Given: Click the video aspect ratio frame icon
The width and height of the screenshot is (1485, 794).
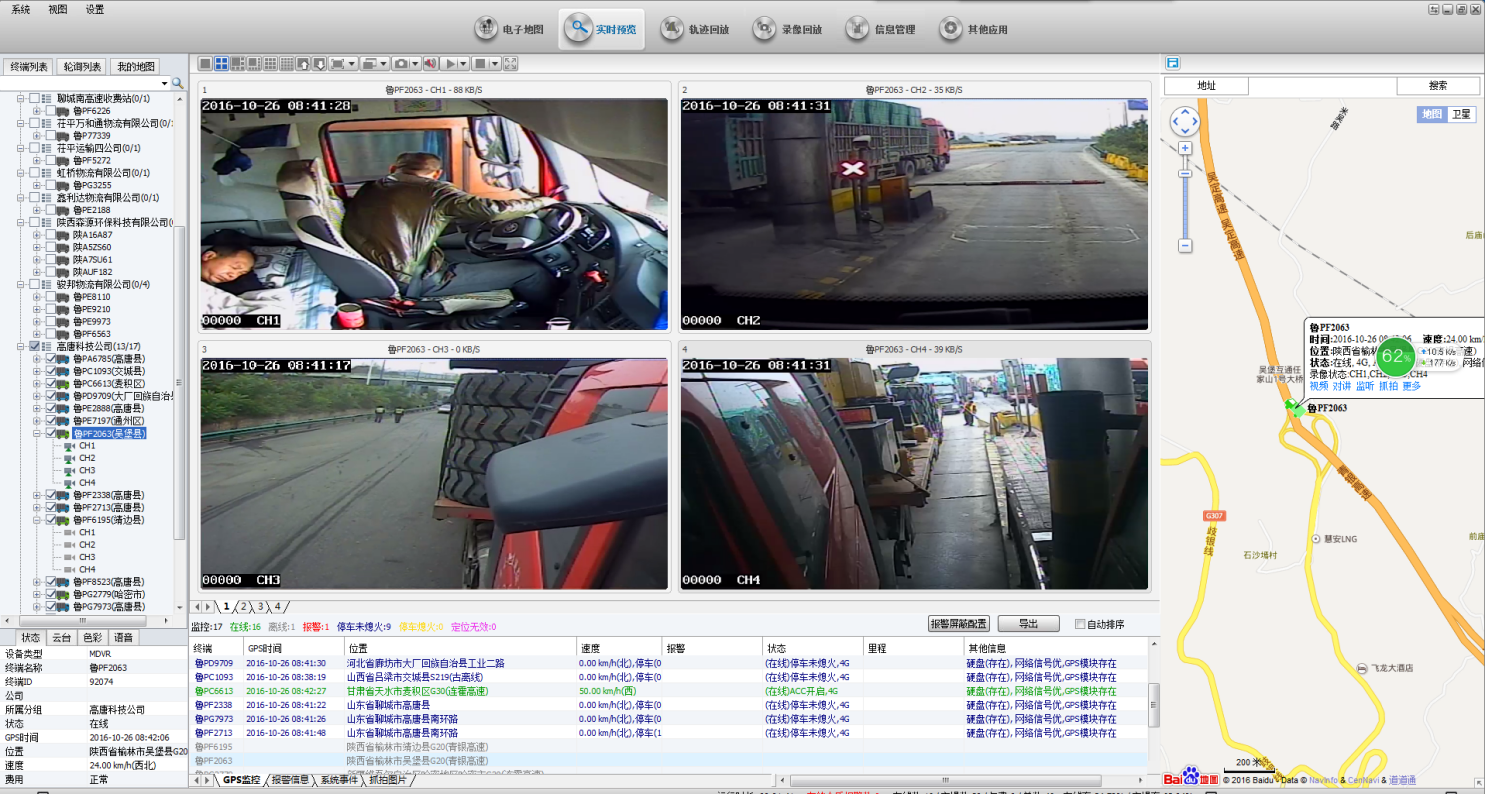Looking at the screenshot, I should pos(337,63).
